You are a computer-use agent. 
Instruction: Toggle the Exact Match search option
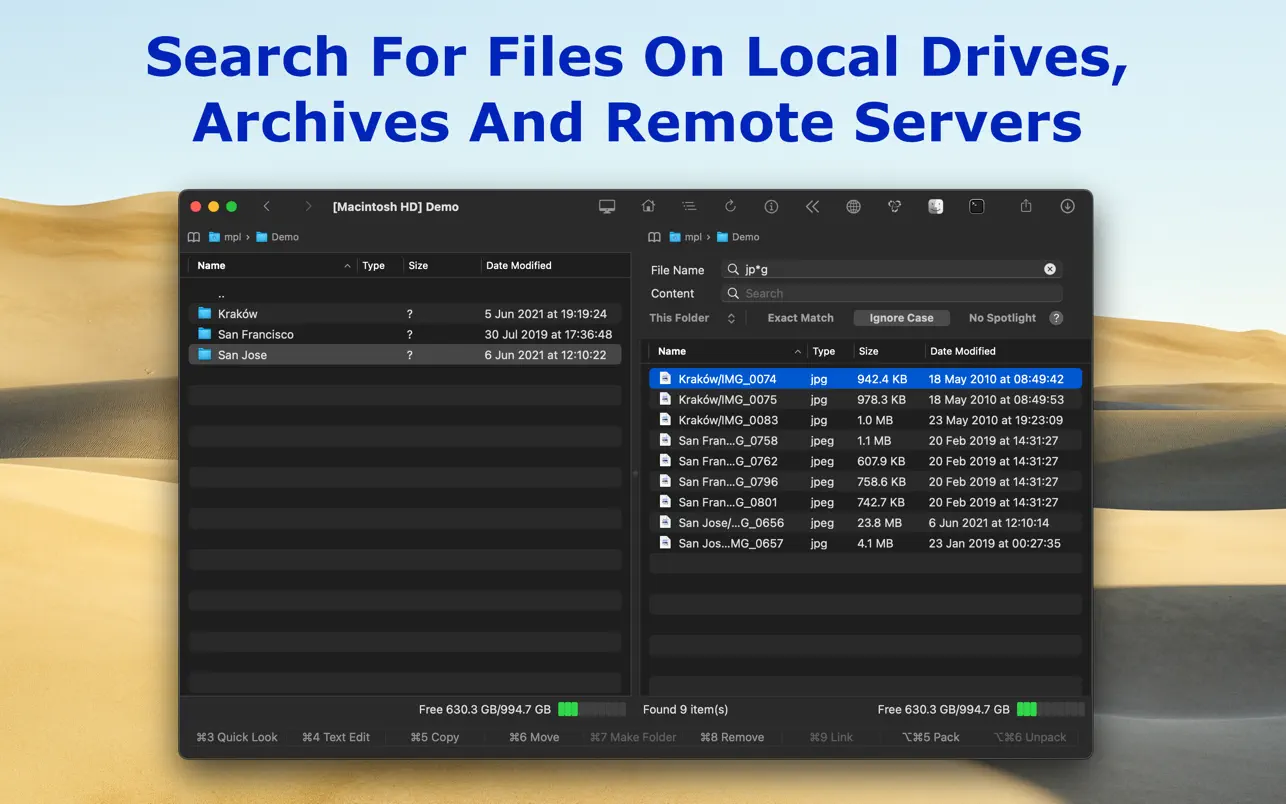800,318
